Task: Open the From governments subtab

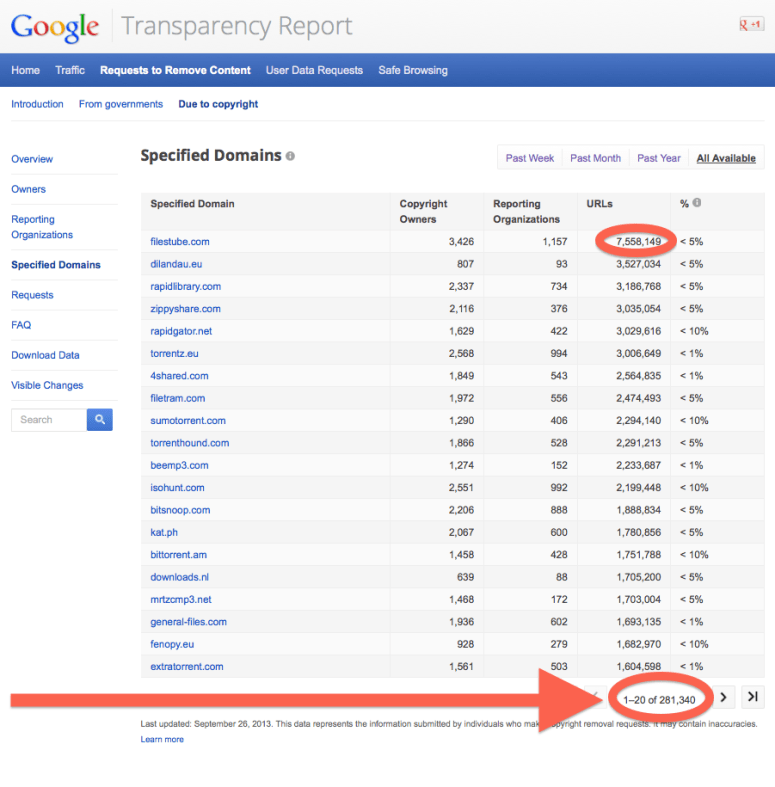Action: (120, 104)
